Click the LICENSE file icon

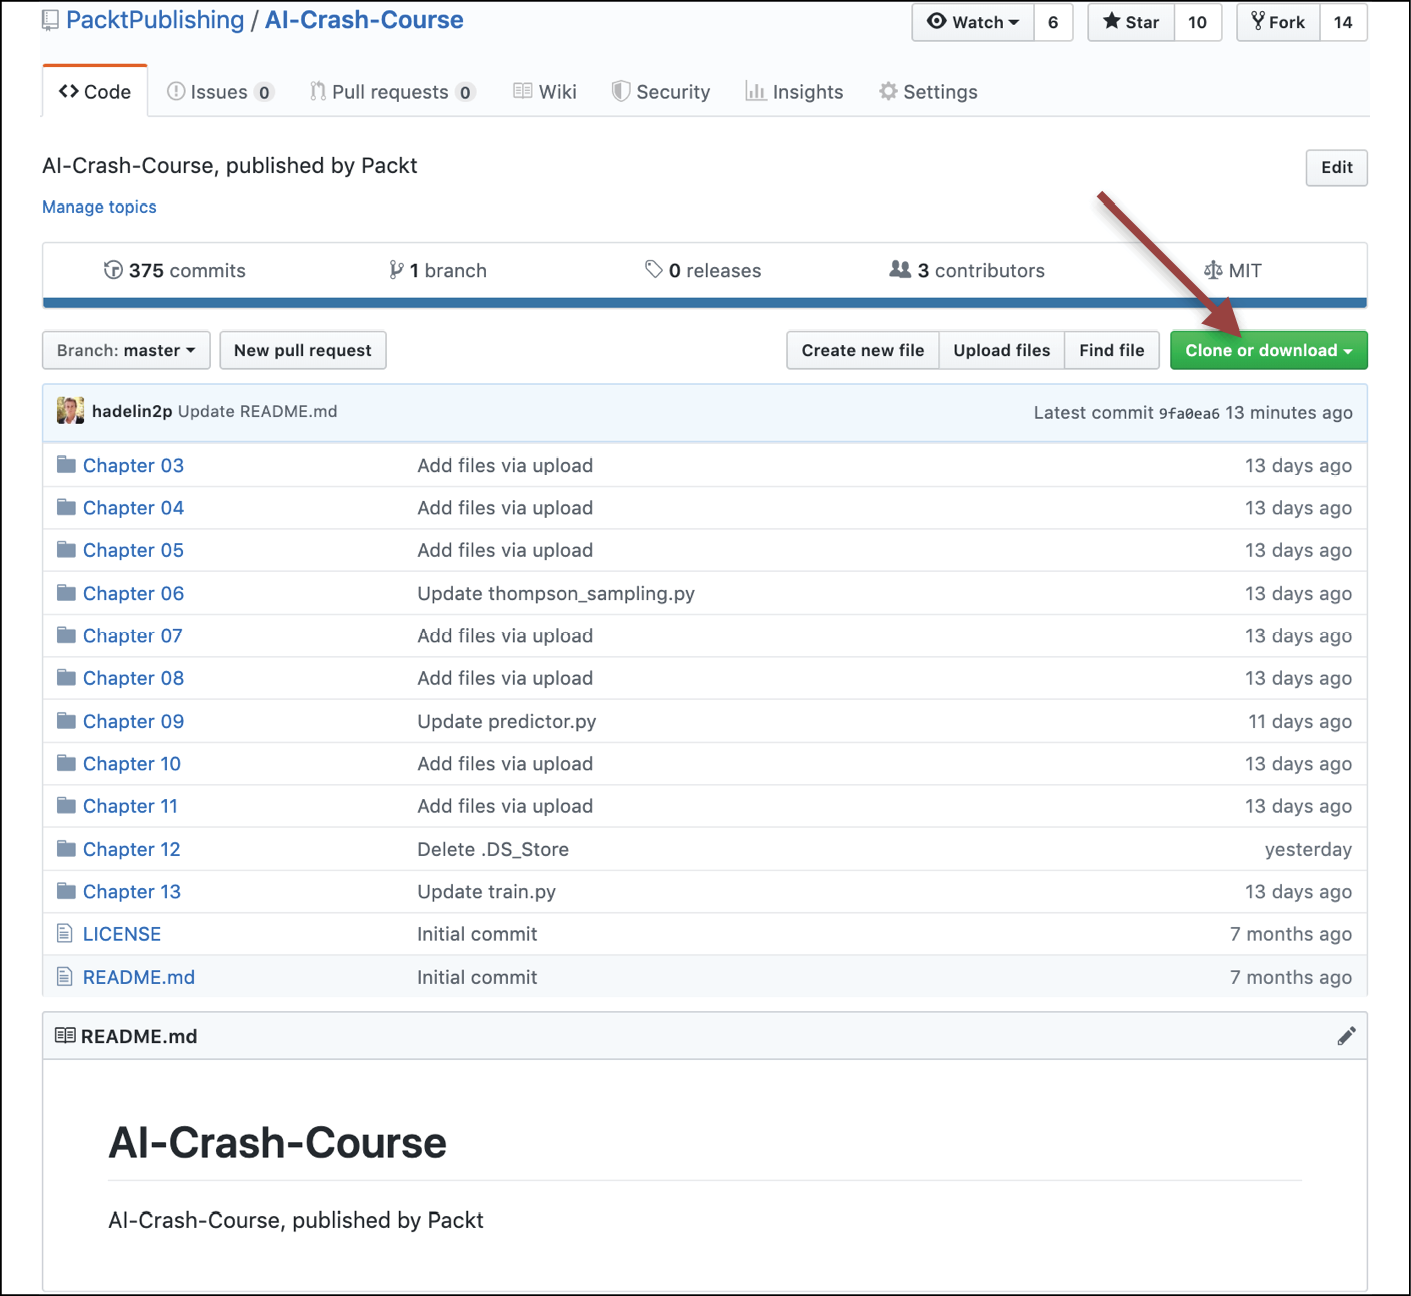point(65,934)
